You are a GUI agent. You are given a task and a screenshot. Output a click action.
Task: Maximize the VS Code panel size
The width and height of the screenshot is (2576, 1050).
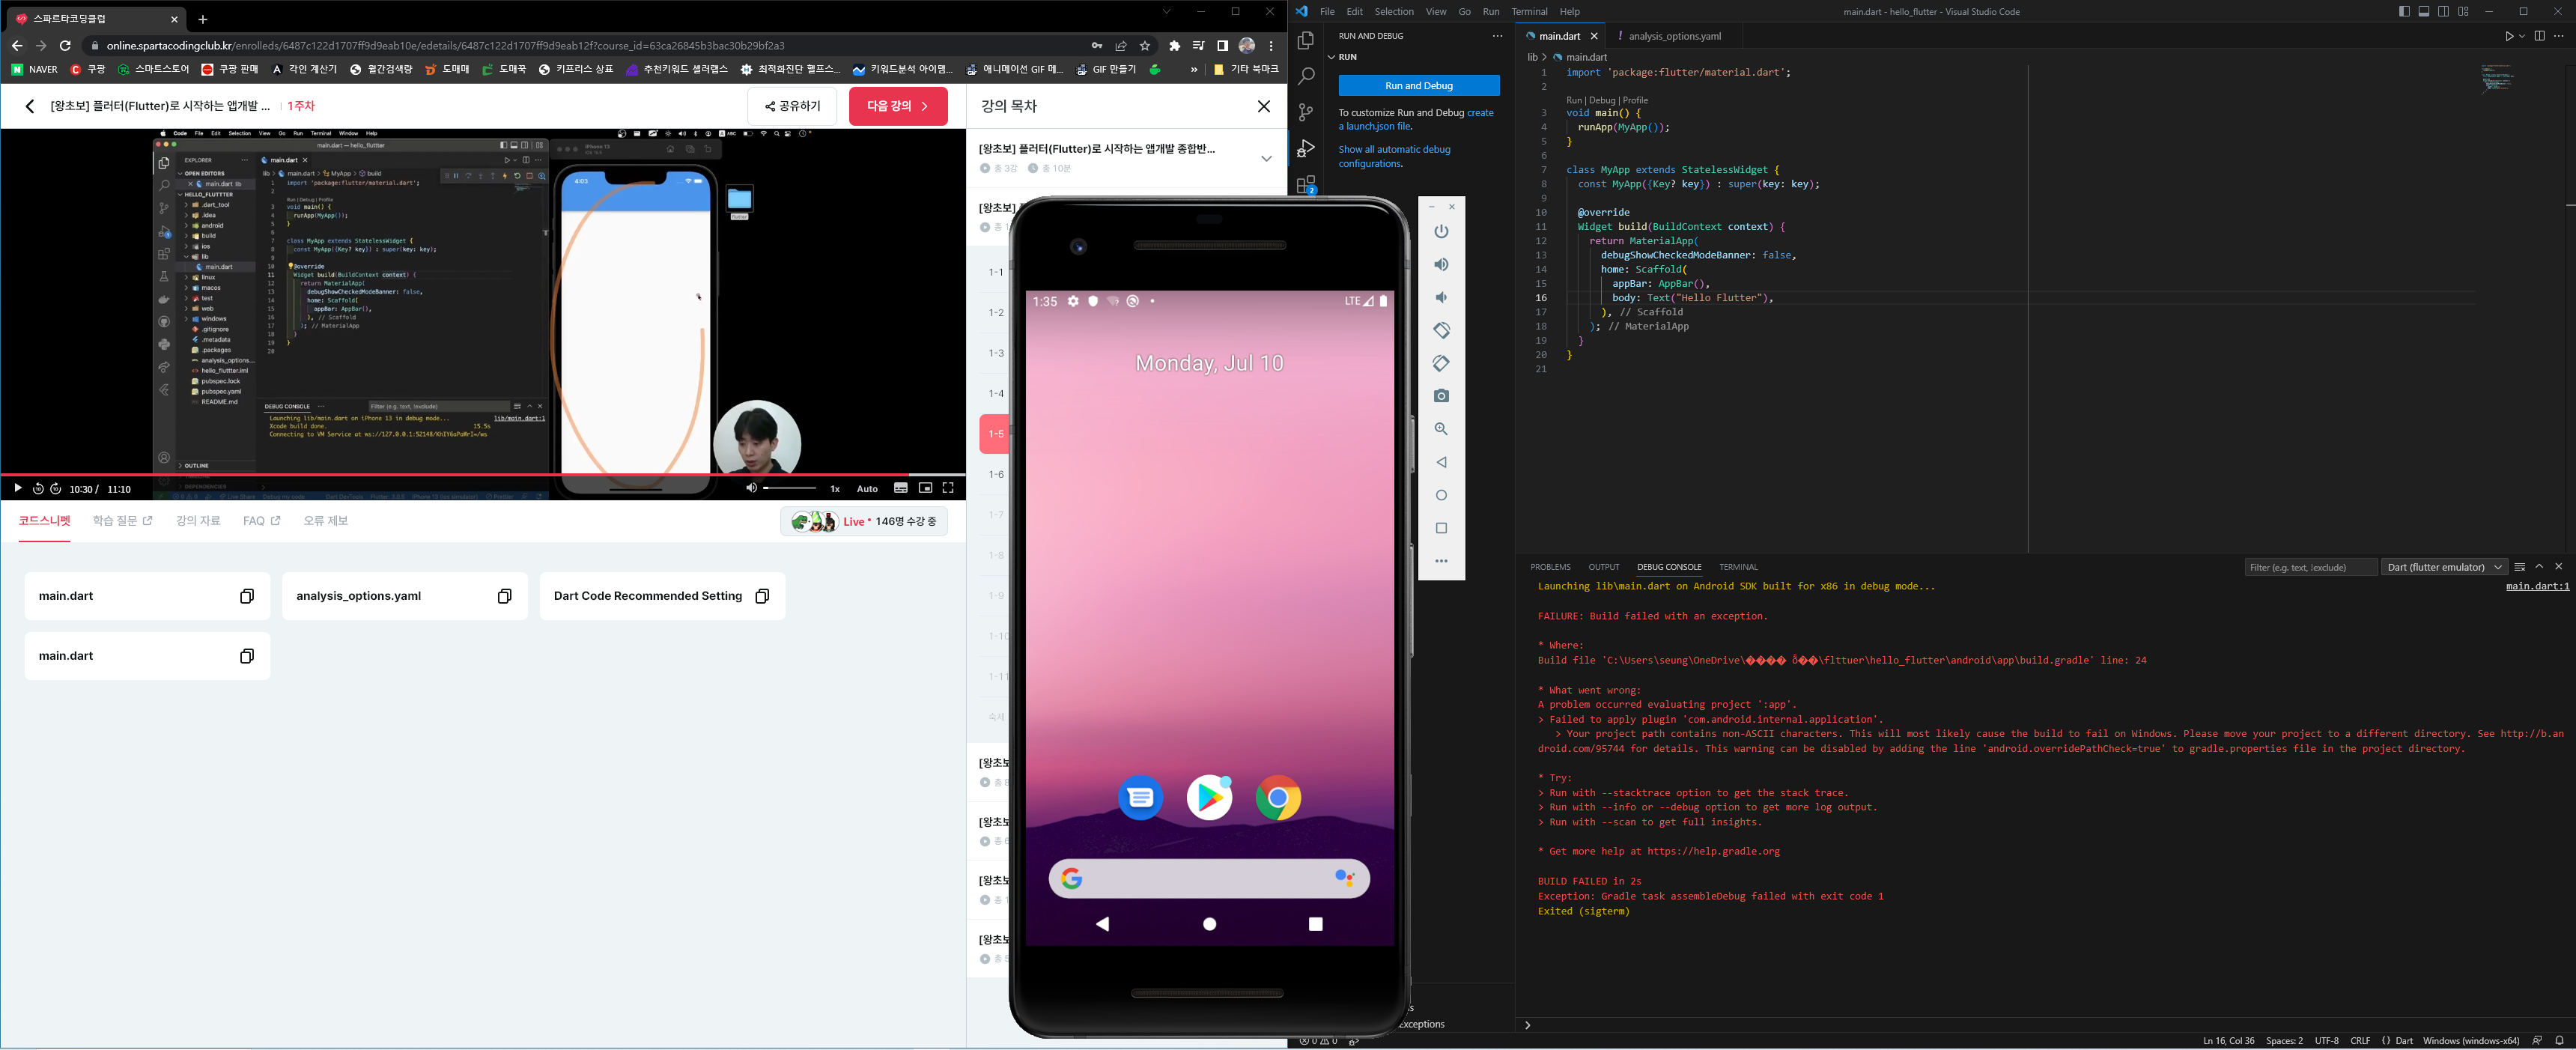coord(2539,567)
